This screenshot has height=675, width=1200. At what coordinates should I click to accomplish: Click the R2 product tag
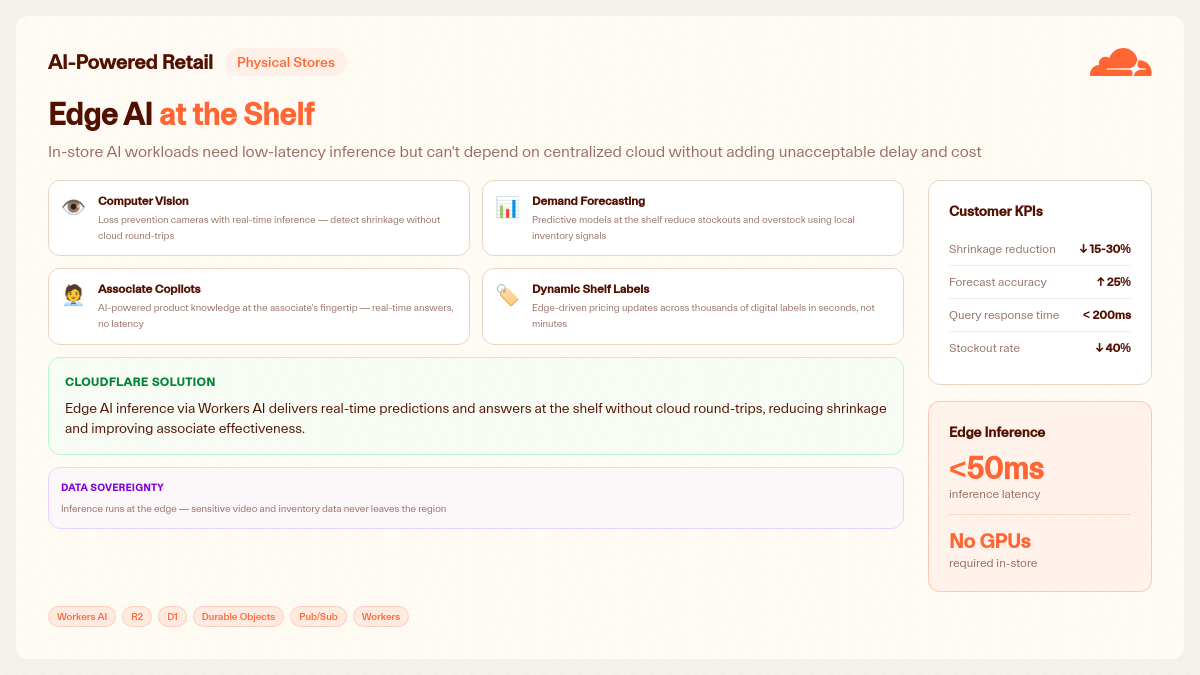137,617
